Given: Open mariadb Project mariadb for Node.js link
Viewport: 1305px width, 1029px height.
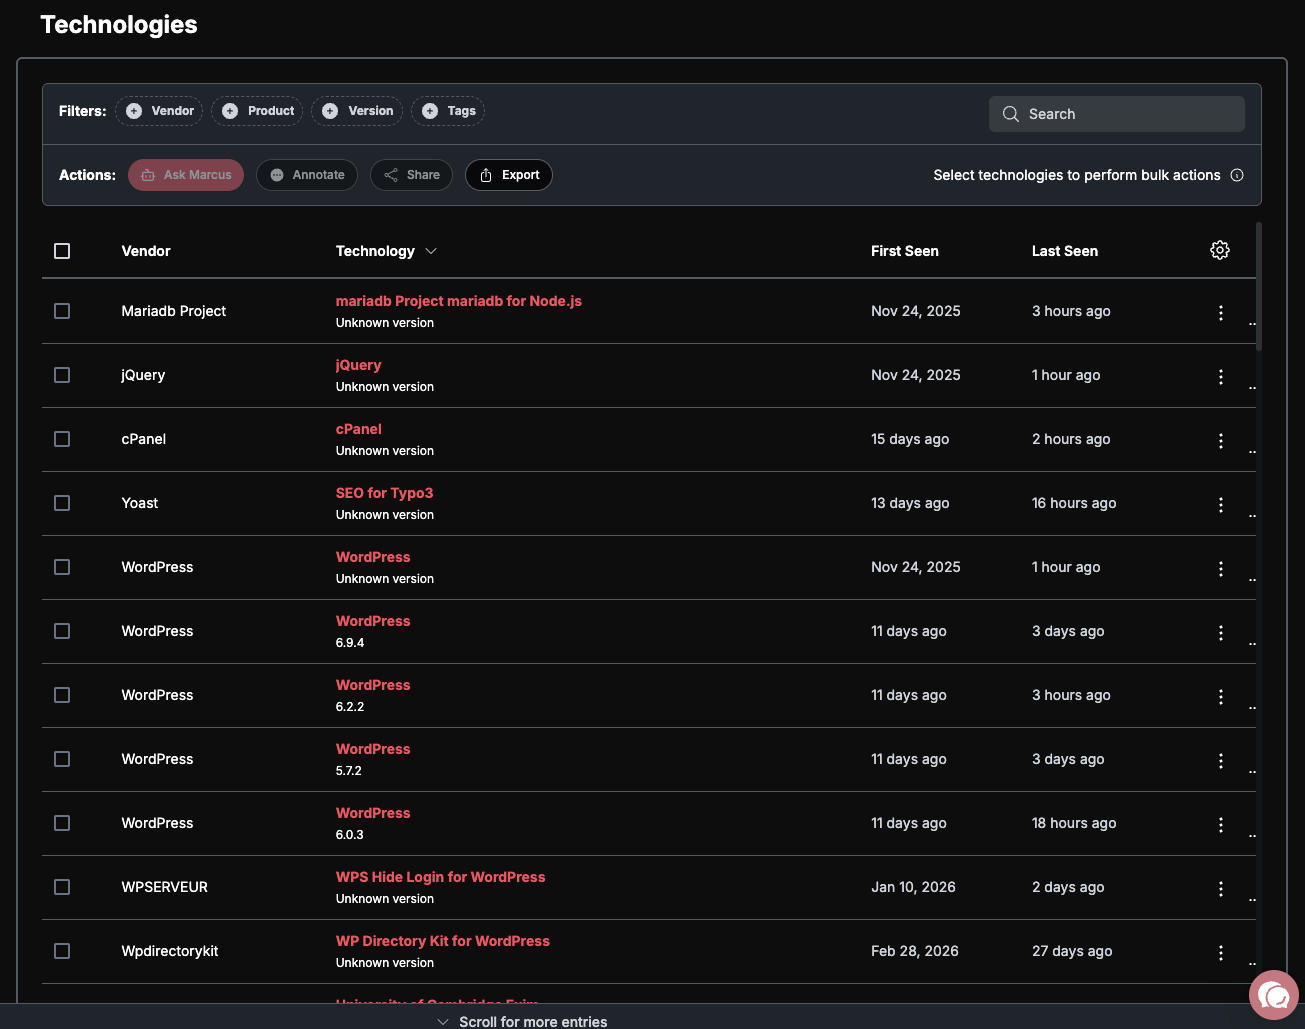Looking at the screenshot, I should tap(459, 301).
